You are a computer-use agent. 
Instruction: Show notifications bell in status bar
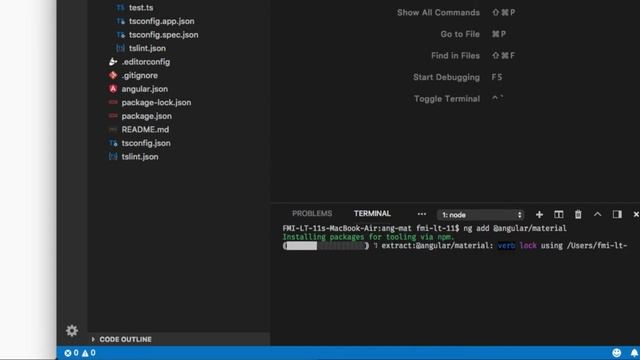pos(634,353)
